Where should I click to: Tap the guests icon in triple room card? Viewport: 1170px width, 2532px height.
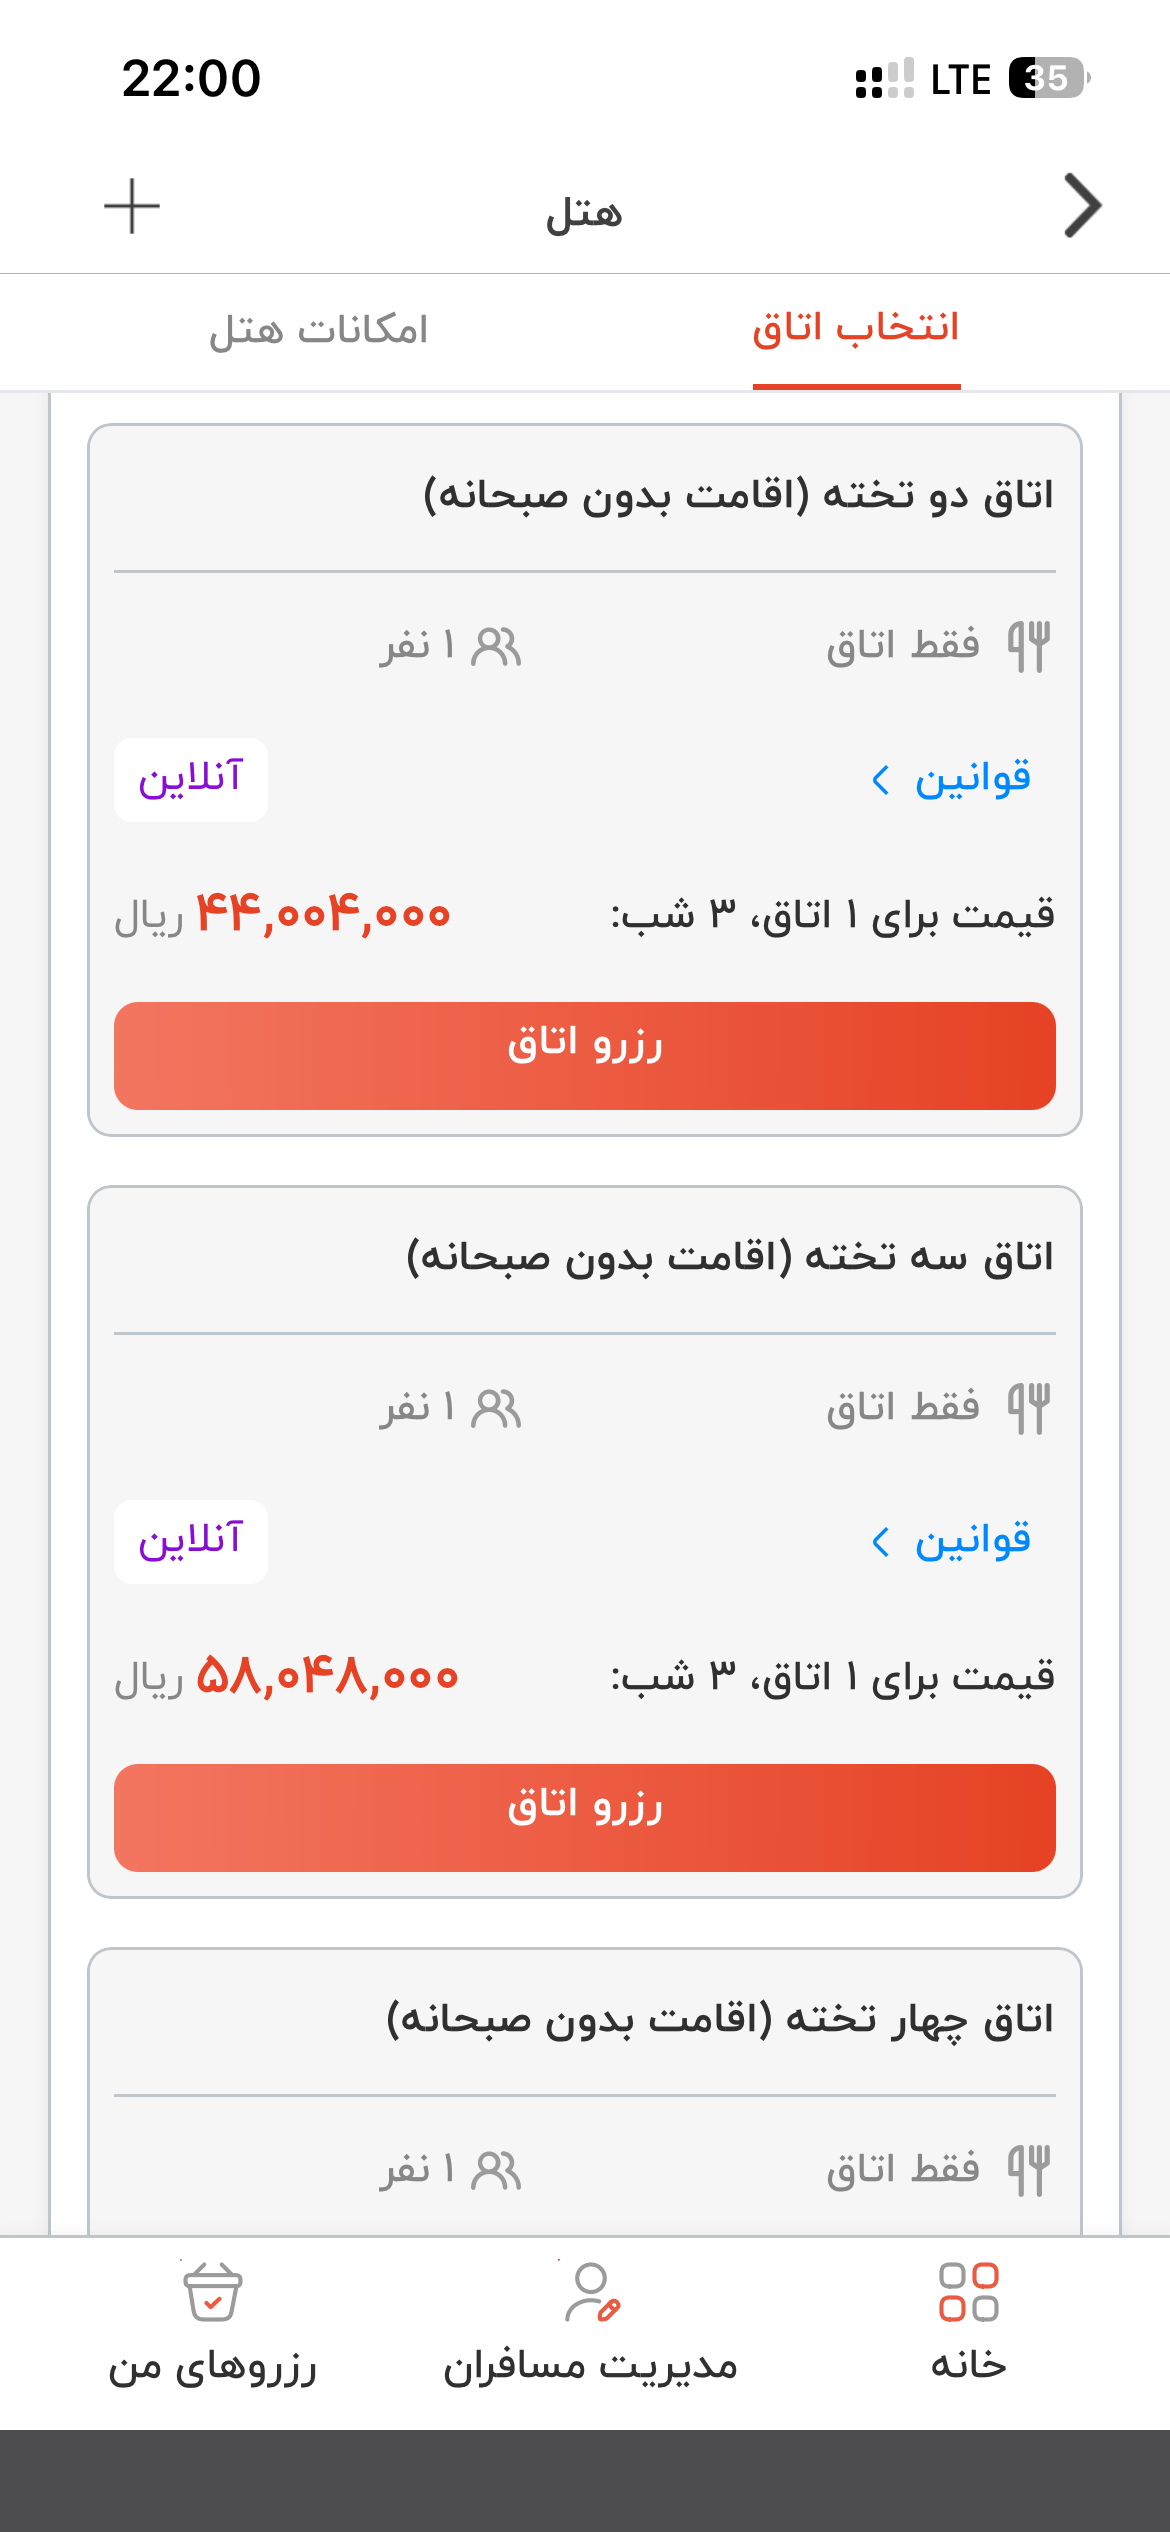496,1409
